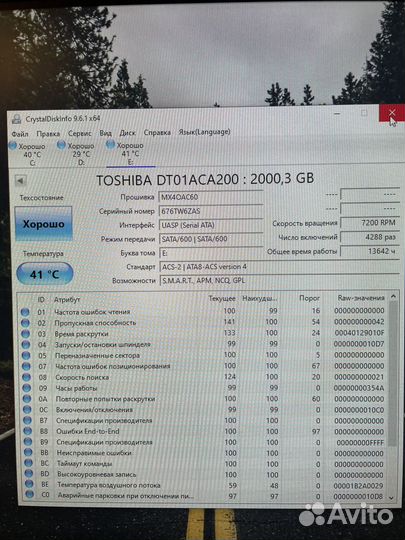Viewport: 405px width, 540px height.
Task: Click status icon of attribute 01 row
Action: click(x=25, y=312)
